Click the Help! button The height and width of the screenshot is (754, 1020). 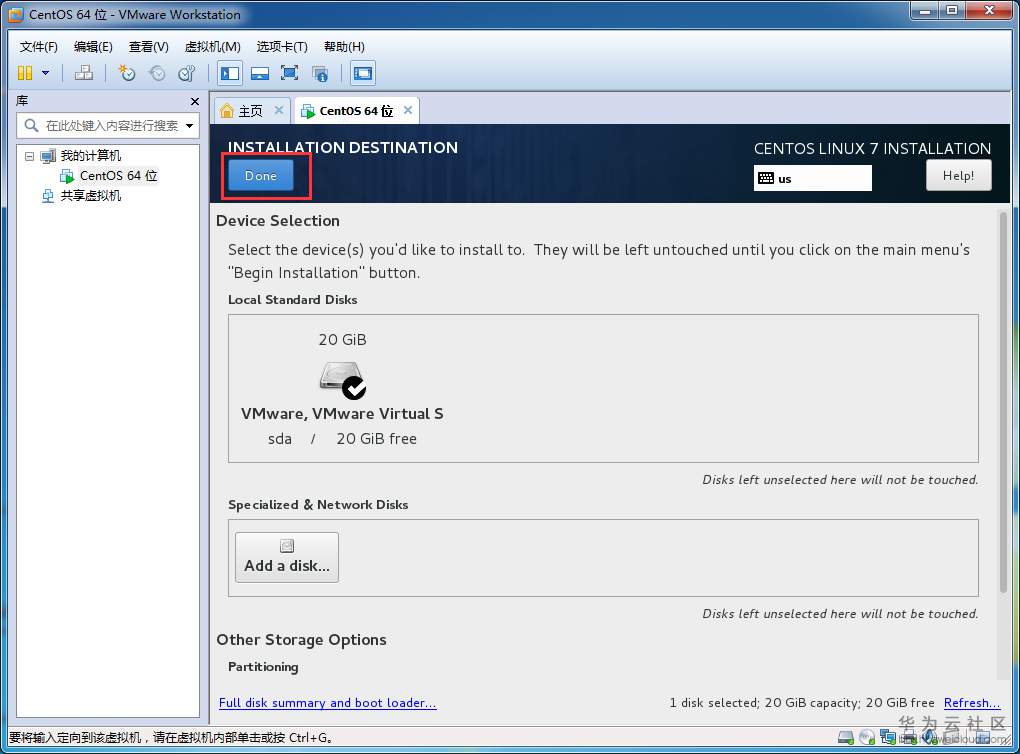coord(958,176)
